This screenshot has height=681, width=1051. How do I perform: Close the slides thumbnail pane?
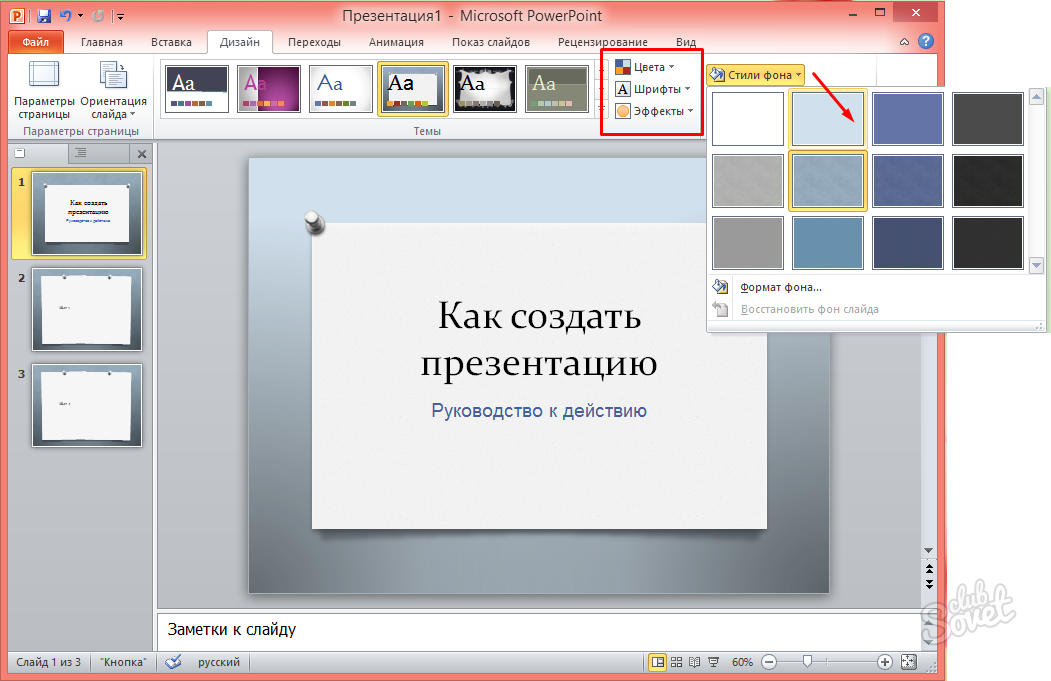point(141,154)
